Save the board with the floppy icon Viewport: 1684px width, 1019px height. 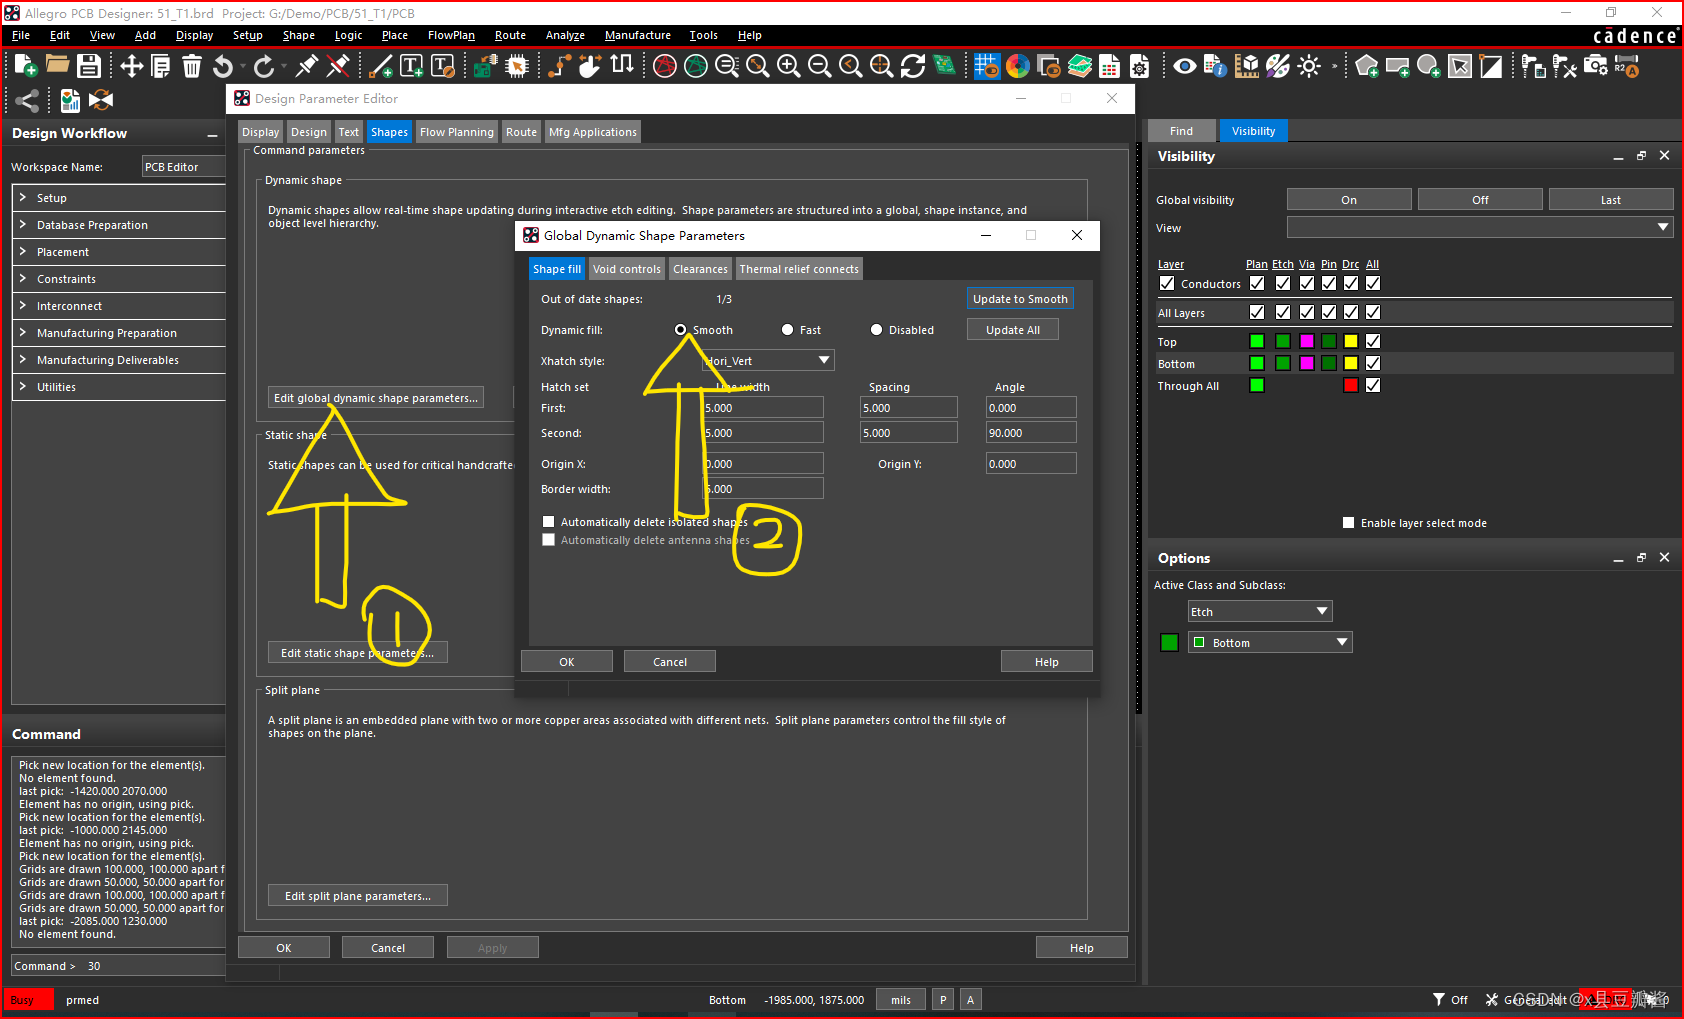coord(89,66)
